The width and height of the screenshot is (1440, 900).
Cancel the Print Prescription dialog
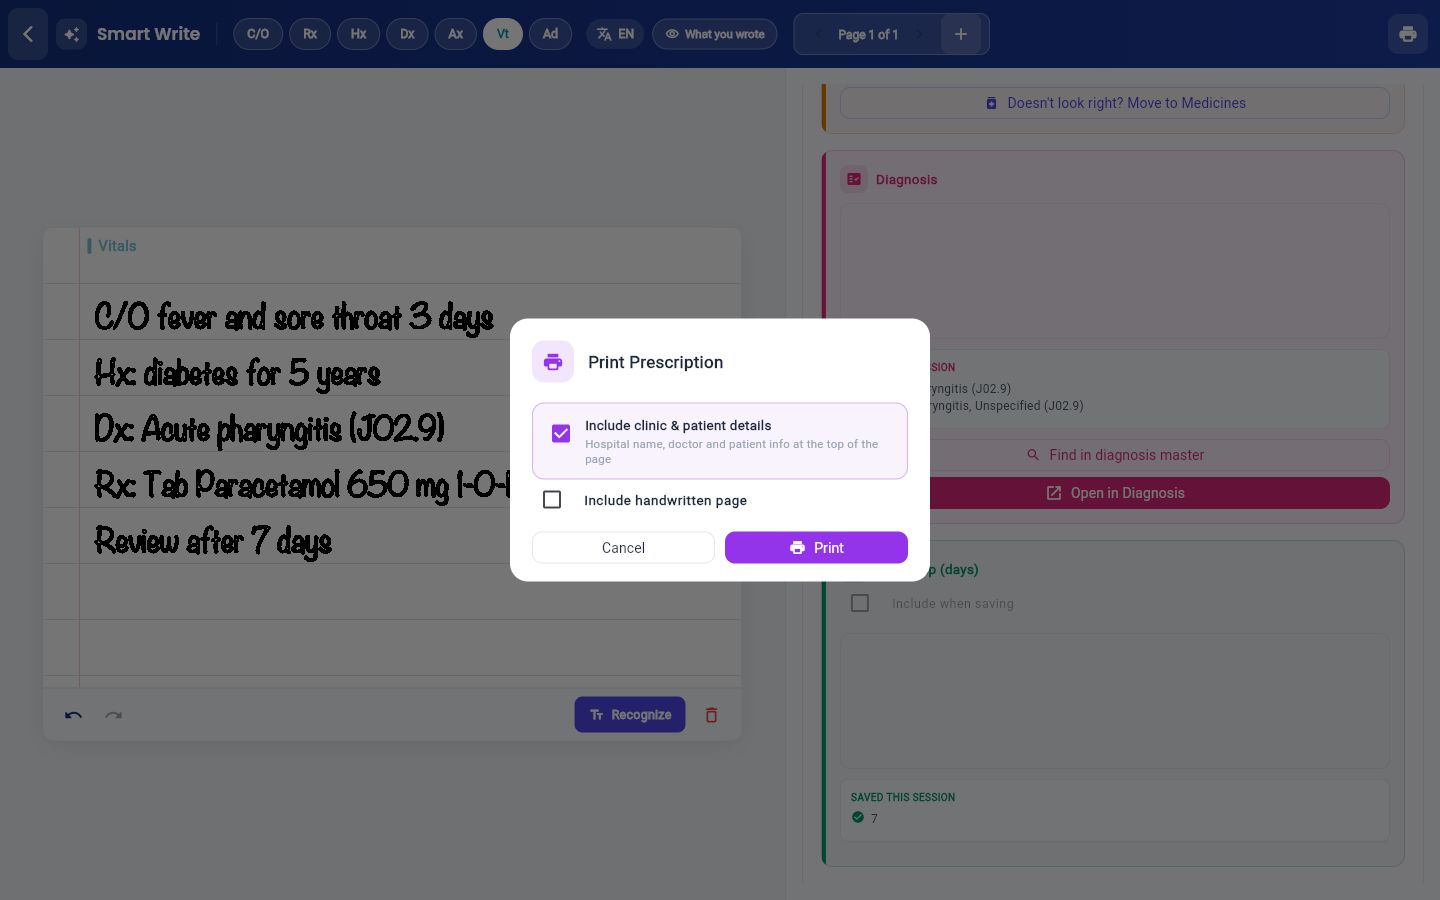coord(623,547)
